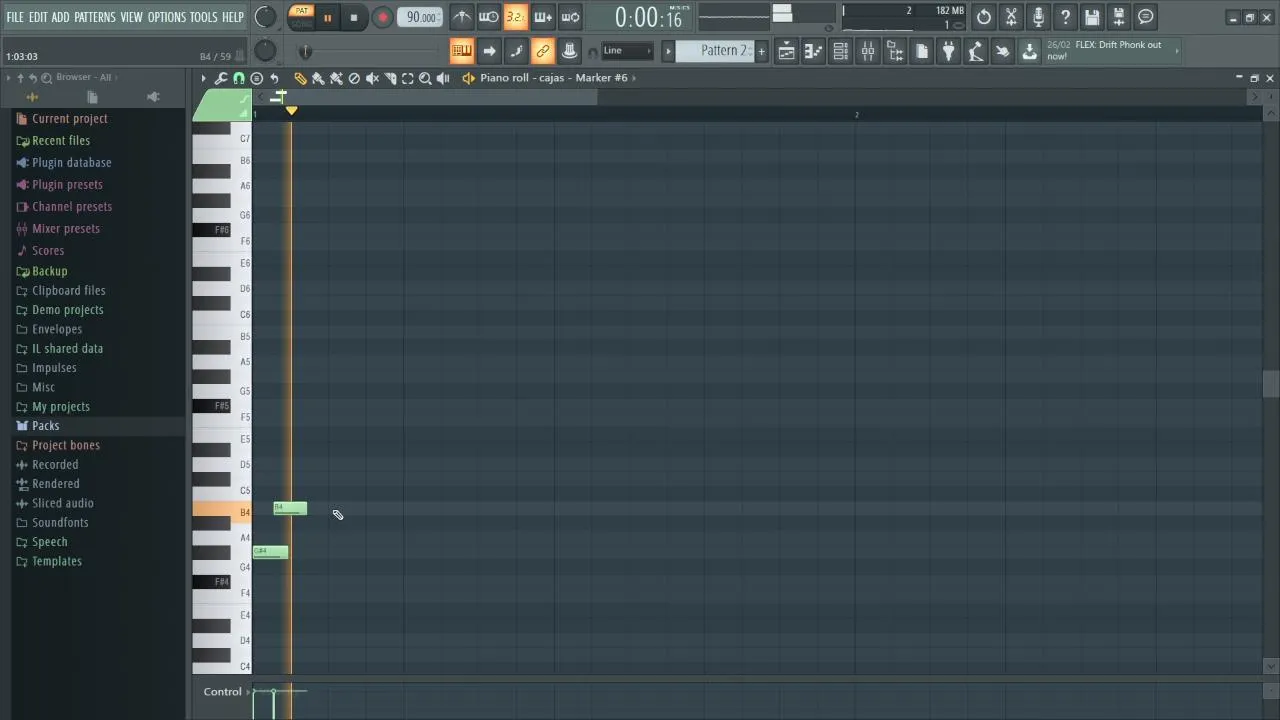Choose the Select tool in piano roll
This screenshot has height=720, width=1280.
pos(408,78)
